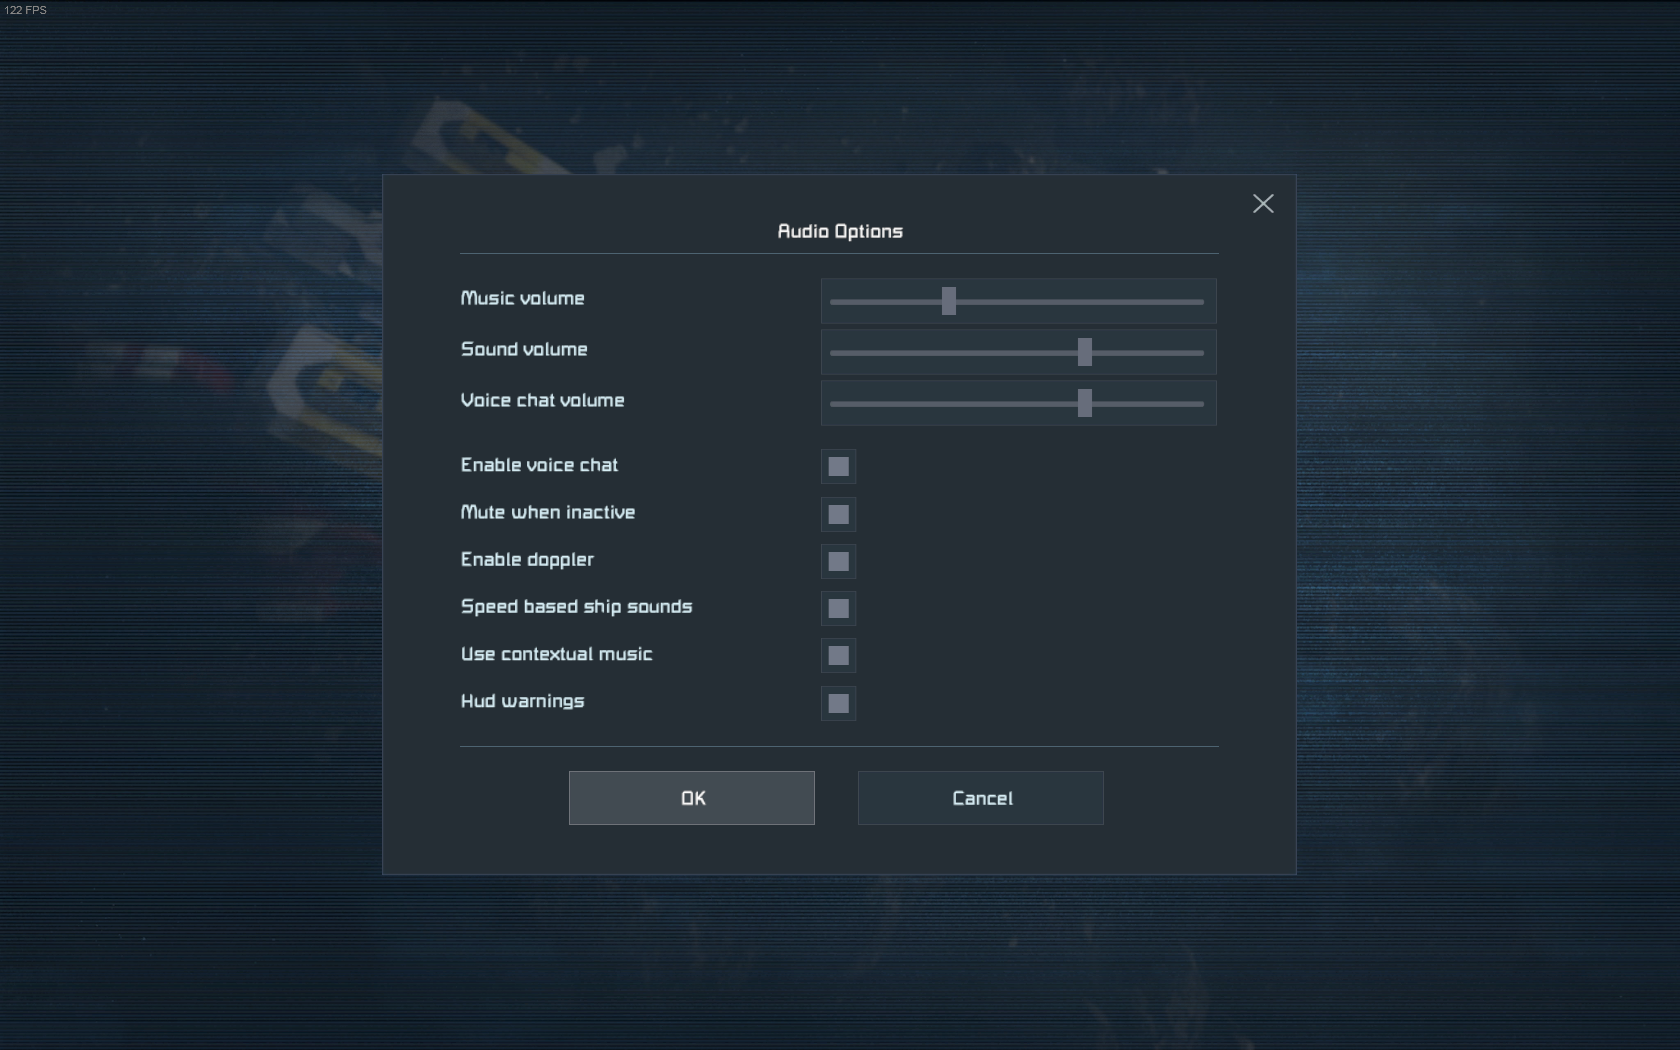Click the 'Hud warnings' text label
The image size is (1680, 1050).
522,701
